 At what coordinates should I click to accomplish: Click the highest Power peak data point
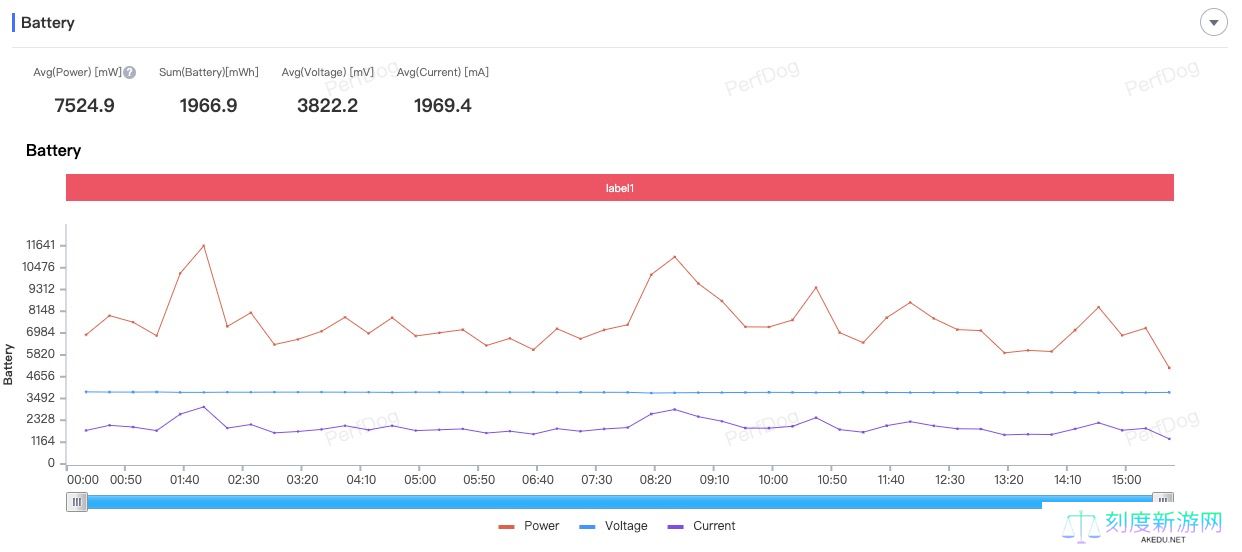click(204, 245)
